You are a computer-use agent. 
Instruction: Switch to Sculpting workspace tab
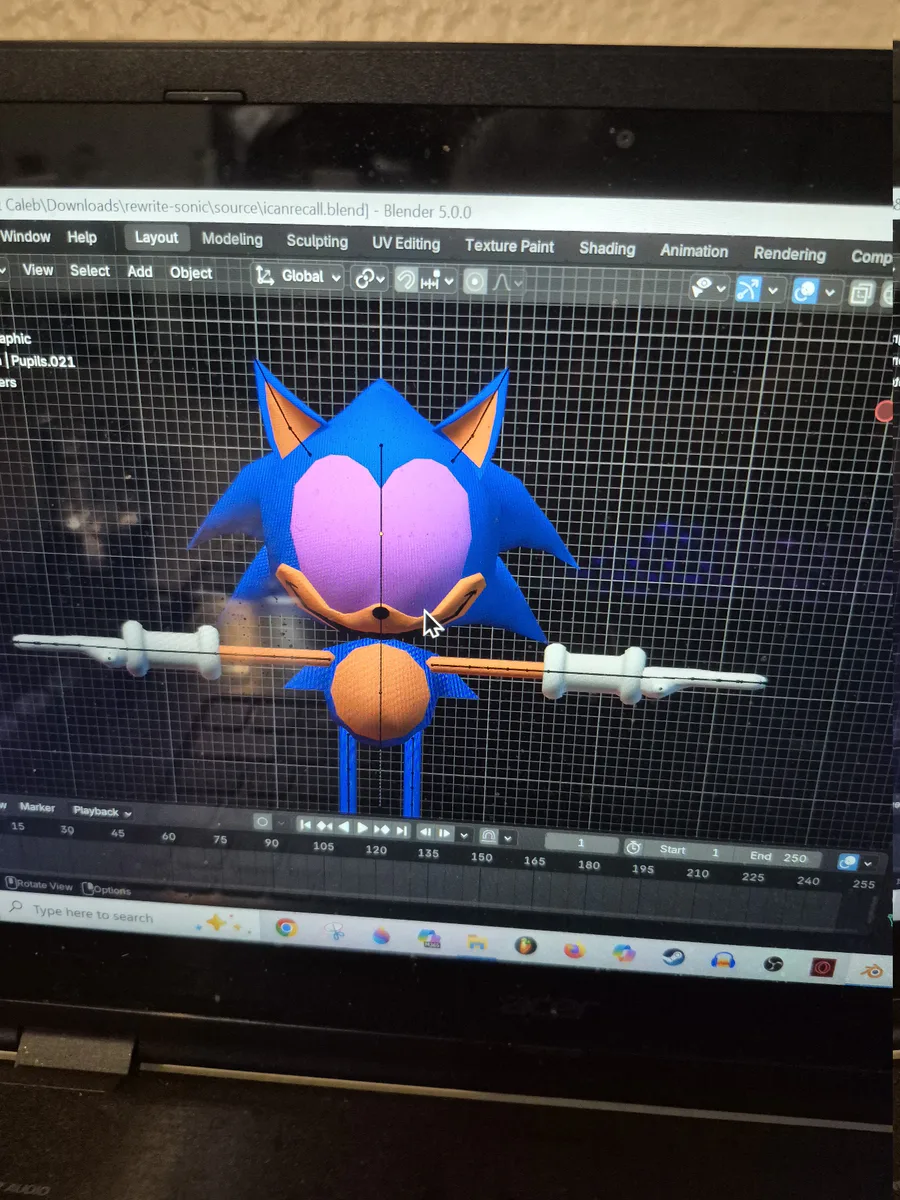coord(317,242)
